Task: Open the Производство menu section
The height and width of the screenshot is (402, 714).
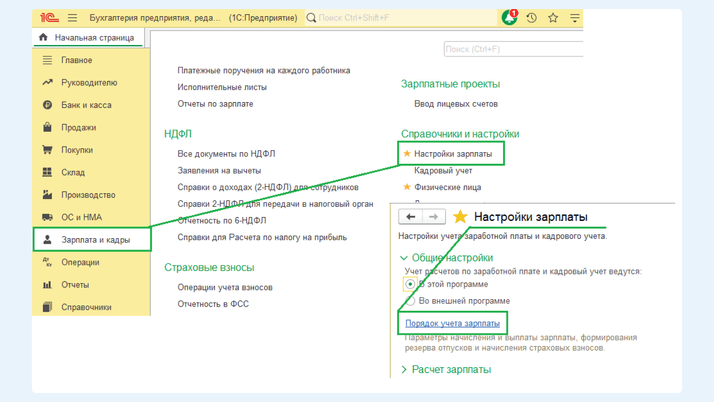Action: pyautogui.click(x=88, y=195)
